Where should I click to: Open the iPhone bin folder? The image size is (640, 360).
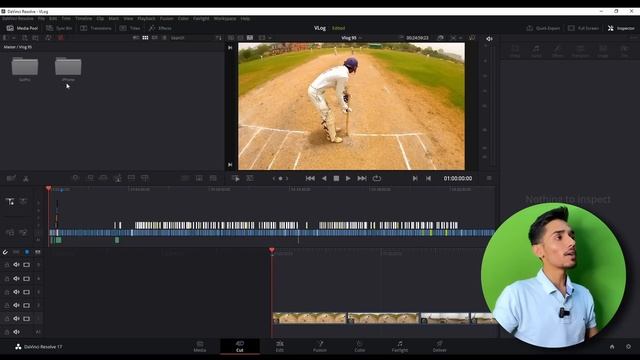68,69
